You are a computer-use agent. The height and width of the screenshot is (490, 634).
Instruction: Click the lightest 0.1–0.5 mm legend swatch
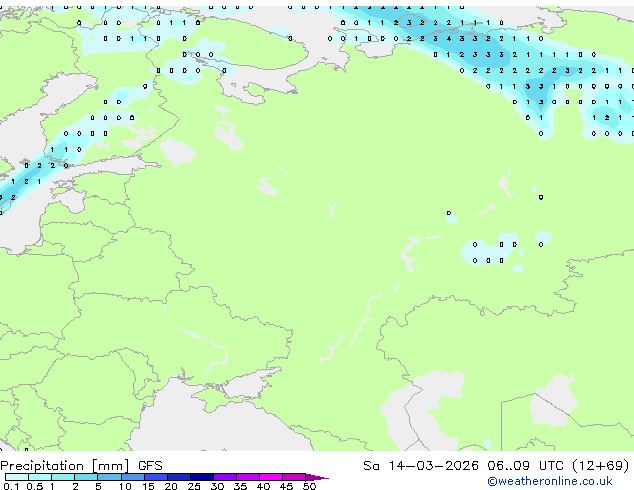pyautogui.click(x=17, y=477)
